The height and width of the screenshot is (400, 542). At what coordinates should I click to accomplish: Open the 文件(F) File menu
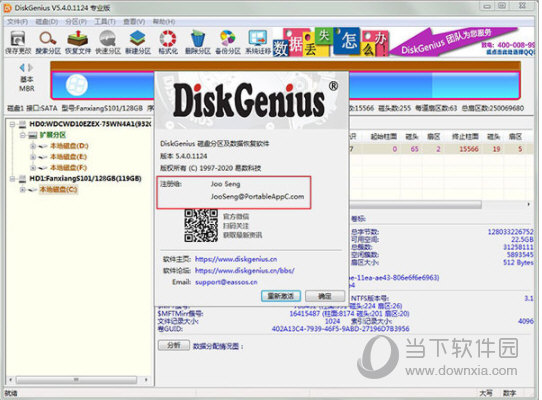point(17,21)
